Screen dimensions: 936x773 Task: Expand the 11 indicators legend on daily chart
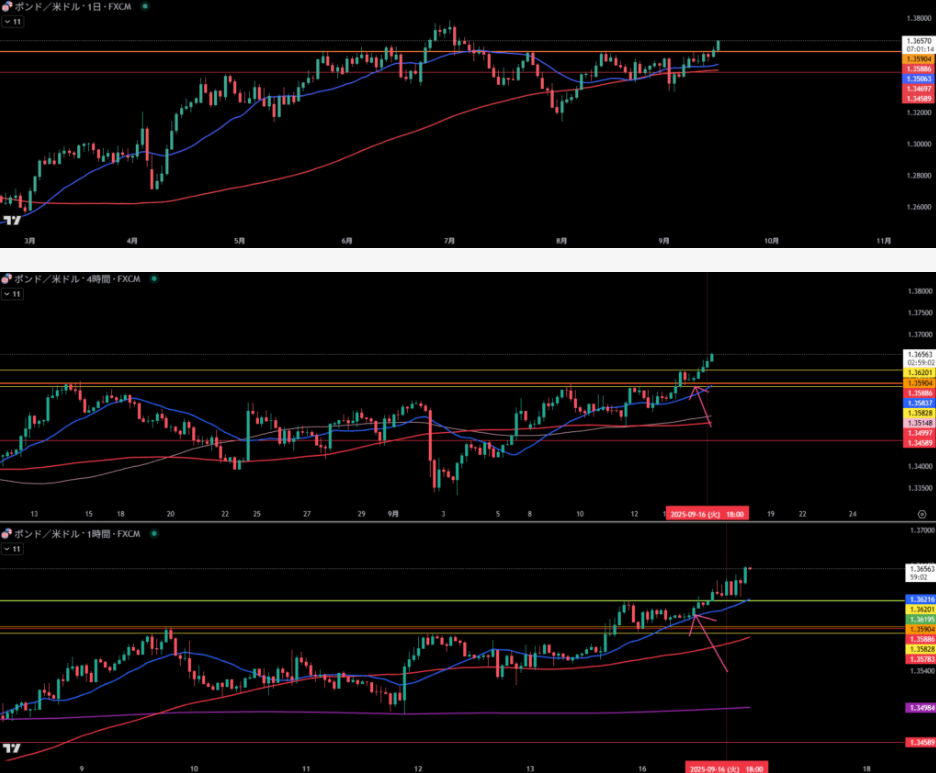coord(12,20)
